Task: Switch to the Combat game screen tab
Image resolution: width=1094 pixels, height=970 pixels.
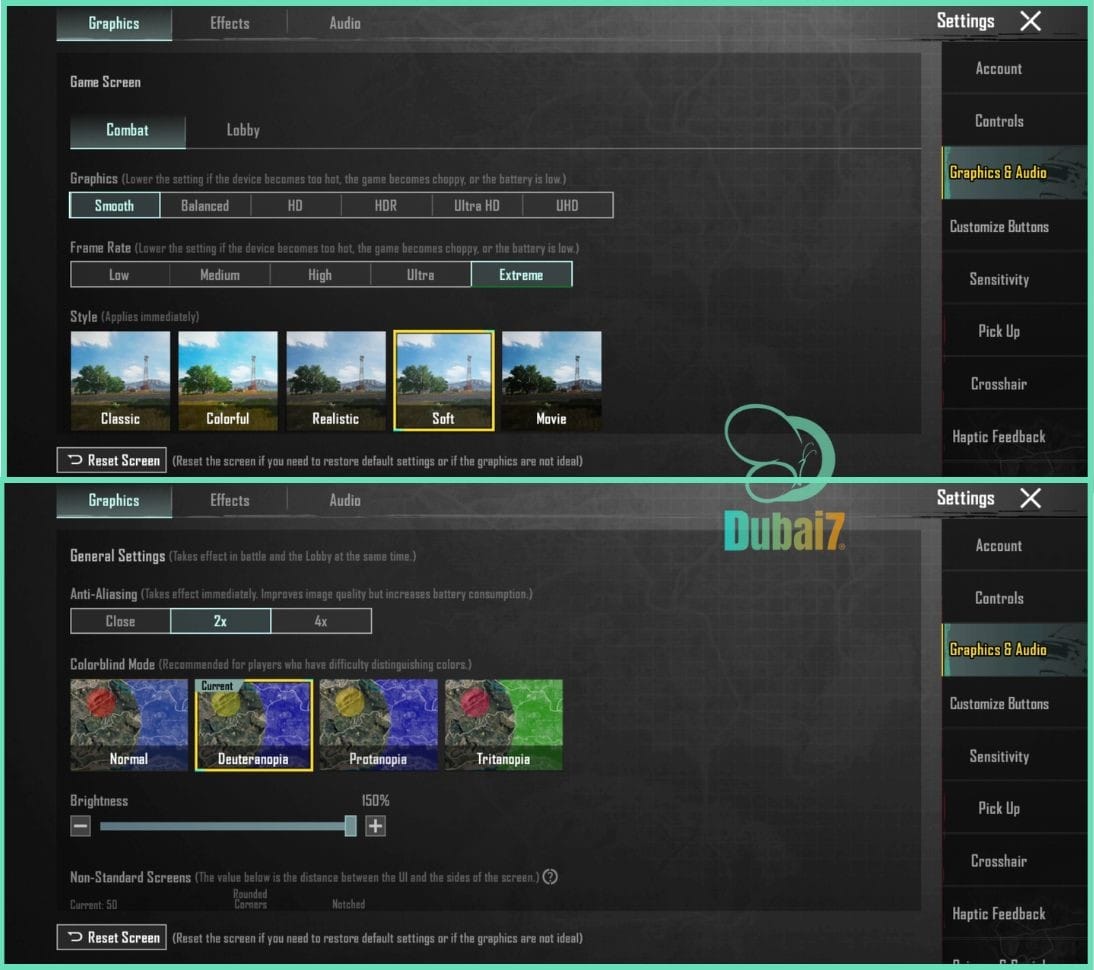Action: (x=128, y=130)
